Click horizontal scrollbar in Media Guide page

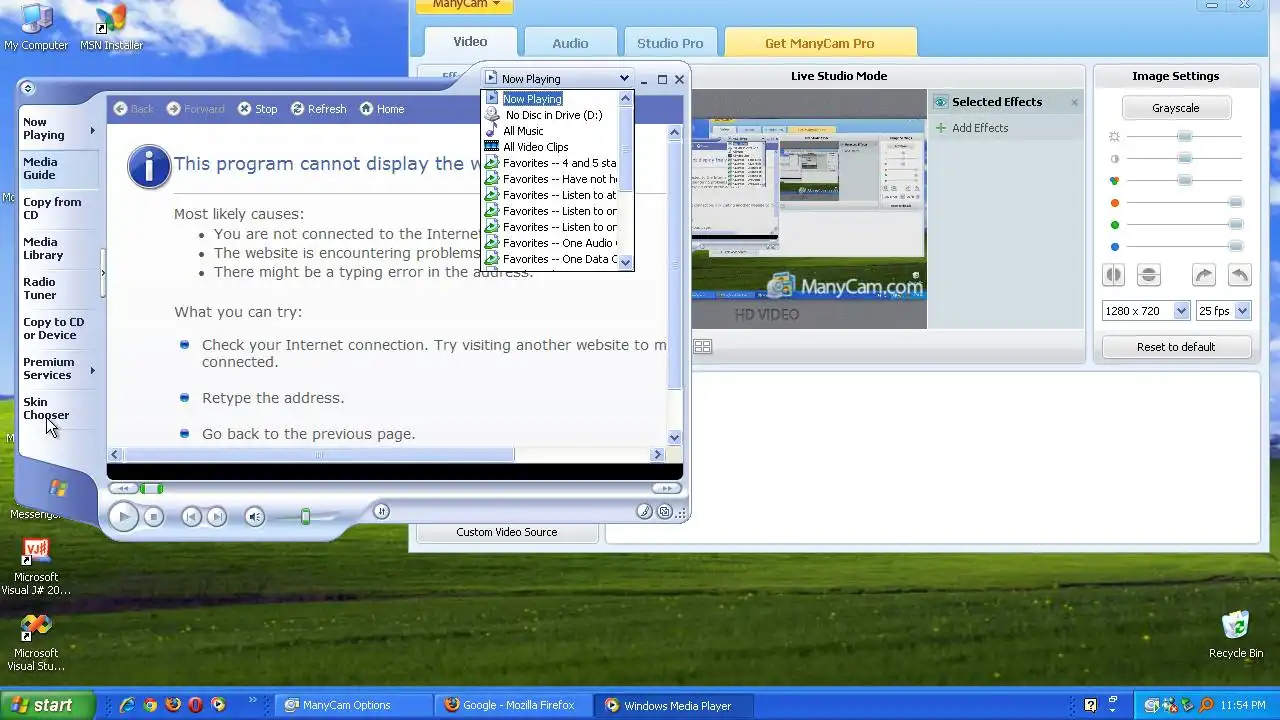(x=320, y=454)
